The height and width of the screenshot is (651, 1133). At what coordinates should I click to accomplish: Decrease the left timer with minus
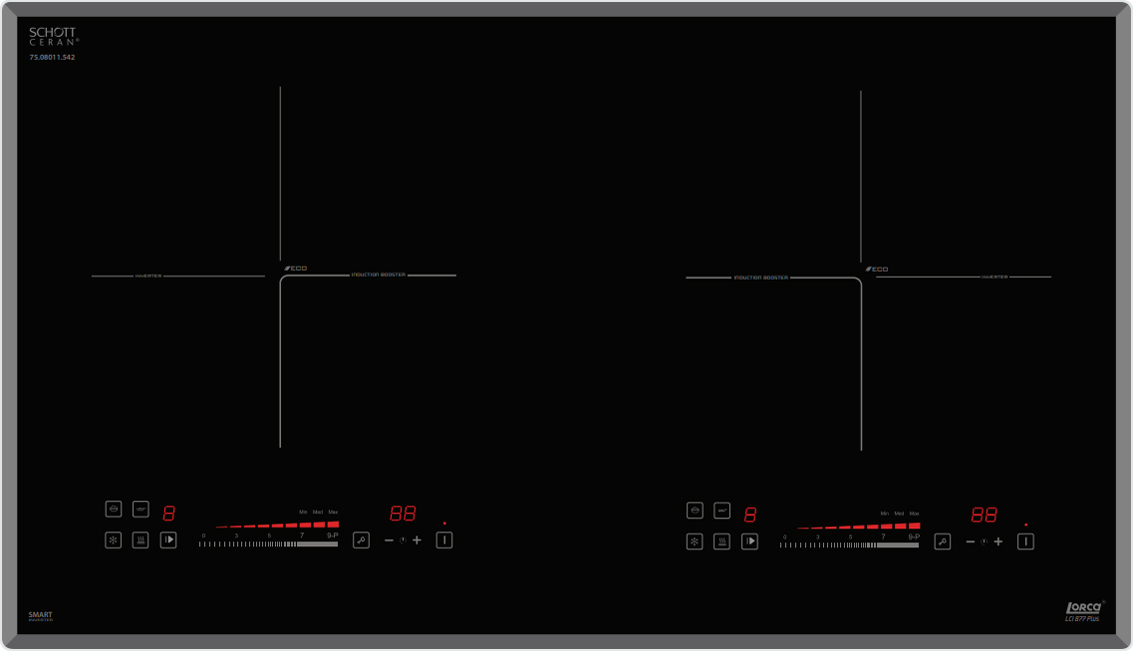click(x=389, y=540)
